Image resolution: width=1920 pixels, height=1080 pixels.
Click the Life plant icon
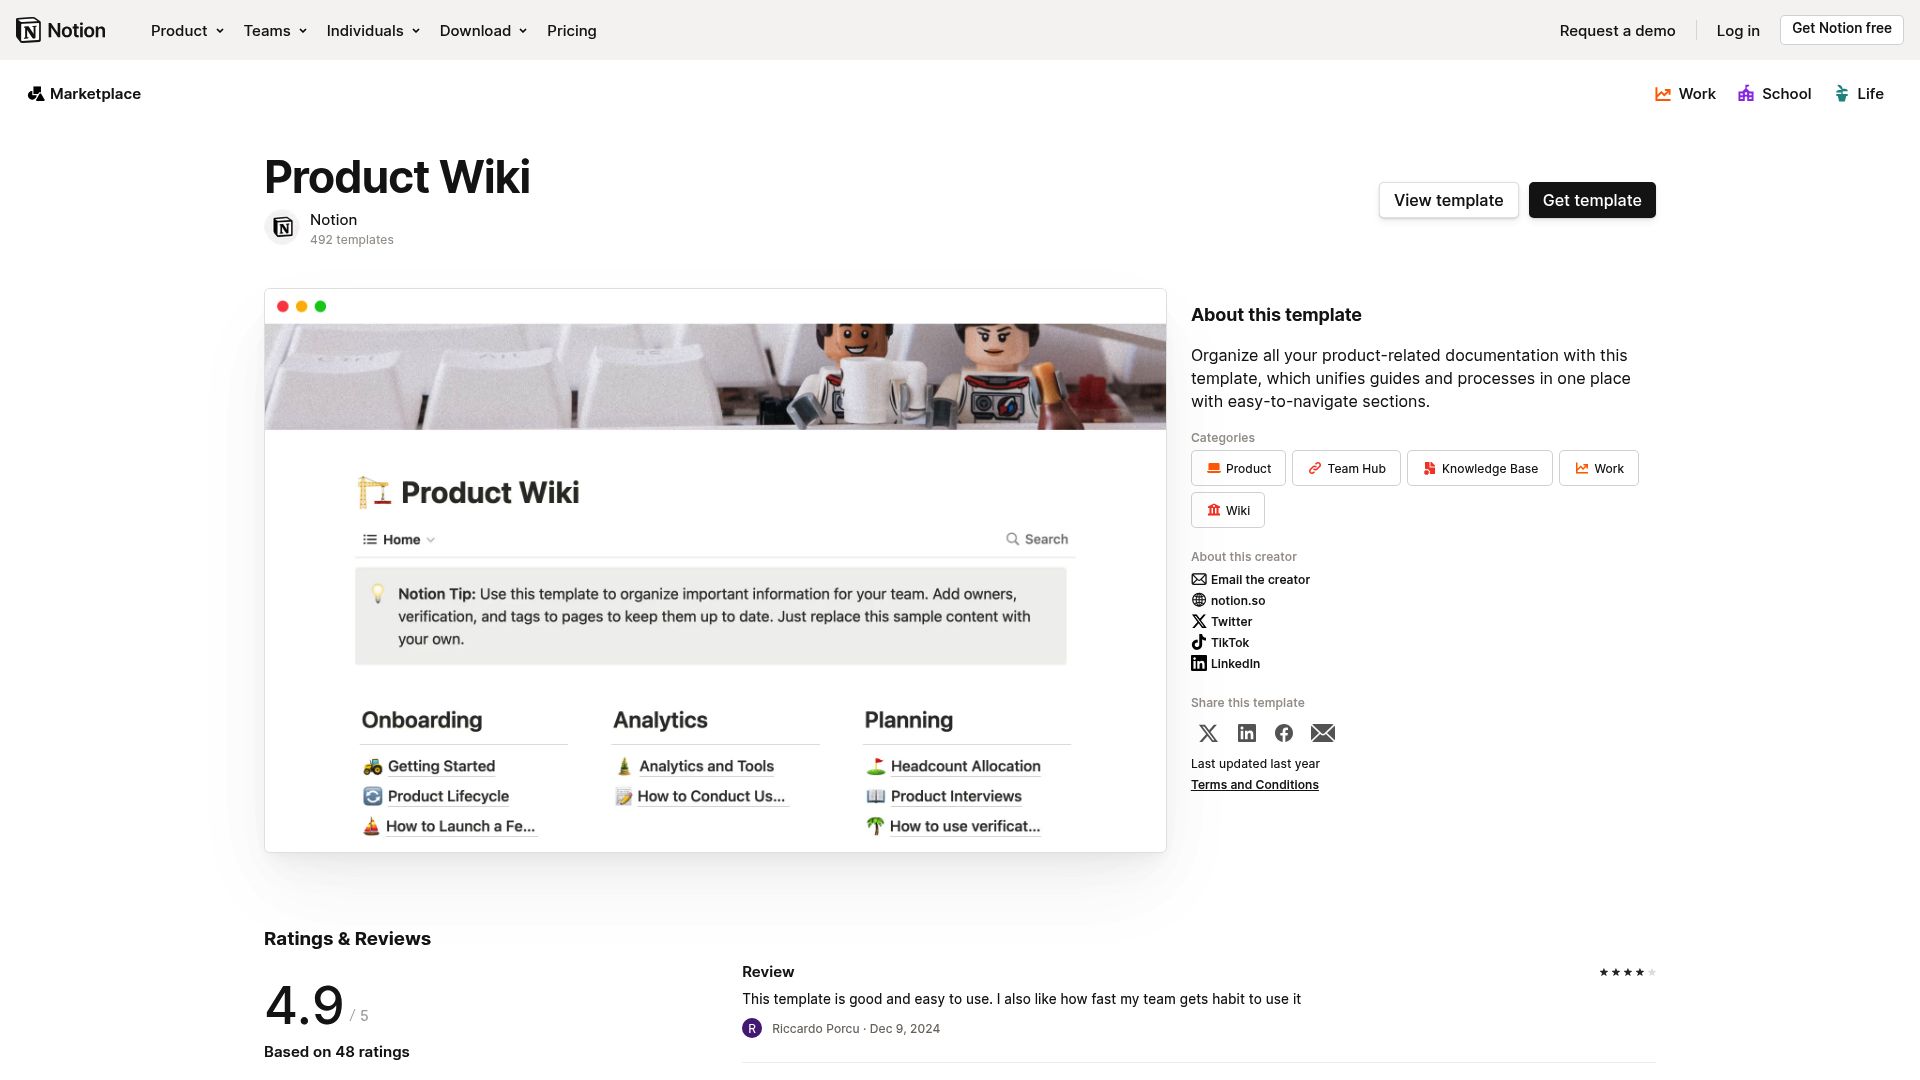tap(1842, 94)
